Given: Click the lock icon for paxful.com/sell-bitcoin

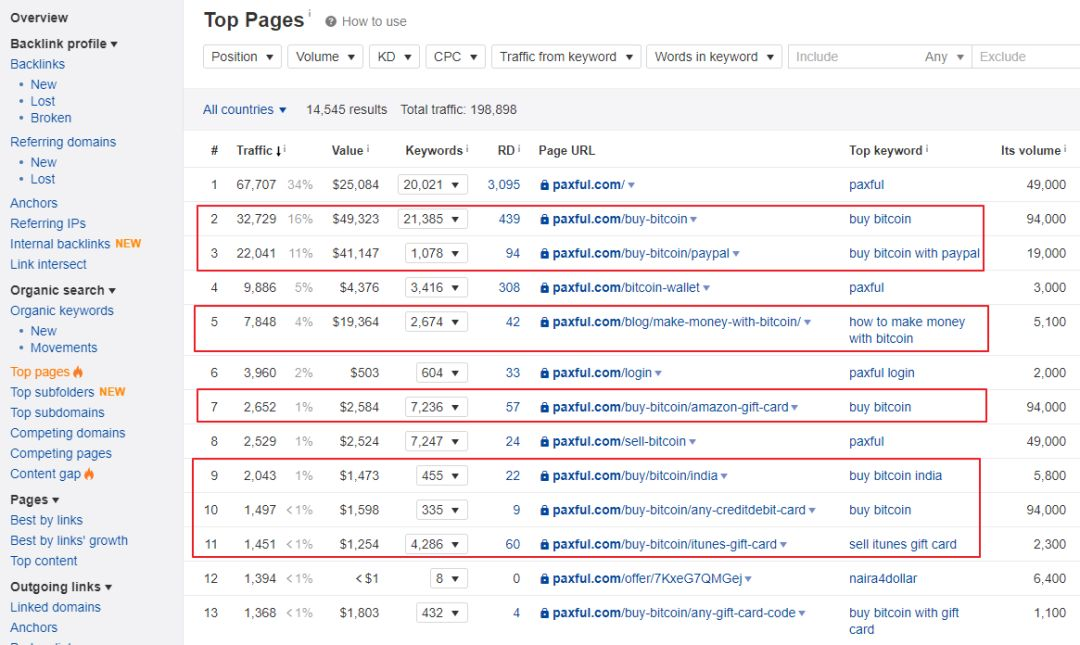Looking at the screenshot, I should [x=544, y=442].
